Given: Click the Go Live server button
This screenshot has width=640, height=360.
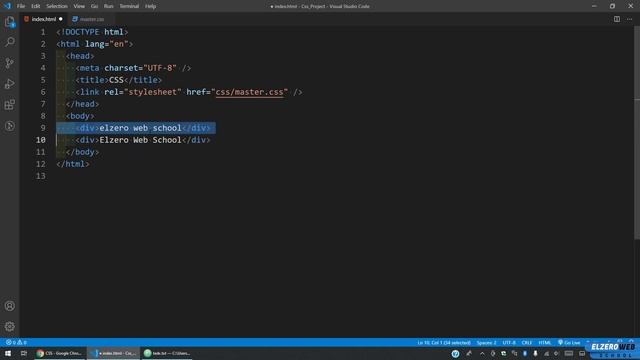Looking at the screenshot, I should (x=569, y=342).
